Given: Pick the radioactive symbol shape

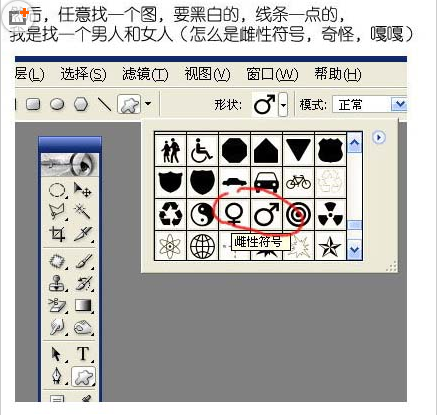Looking at the screenshot, I should [x=330, y=214].
